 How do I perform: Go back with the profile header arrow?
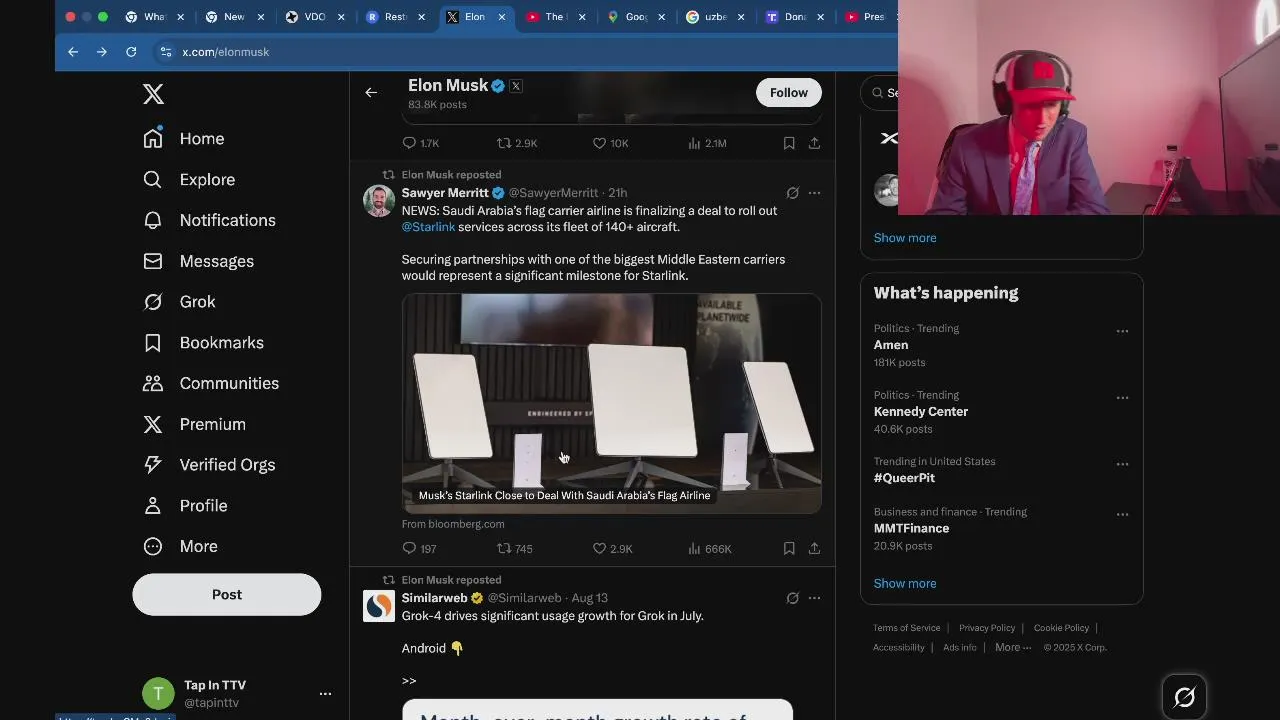click(x=371, y=92)
